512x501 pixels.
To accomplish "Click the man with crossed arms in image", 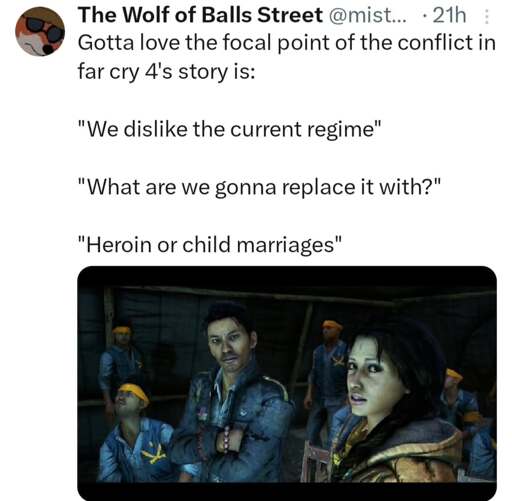I will click(x=233, y=393).
